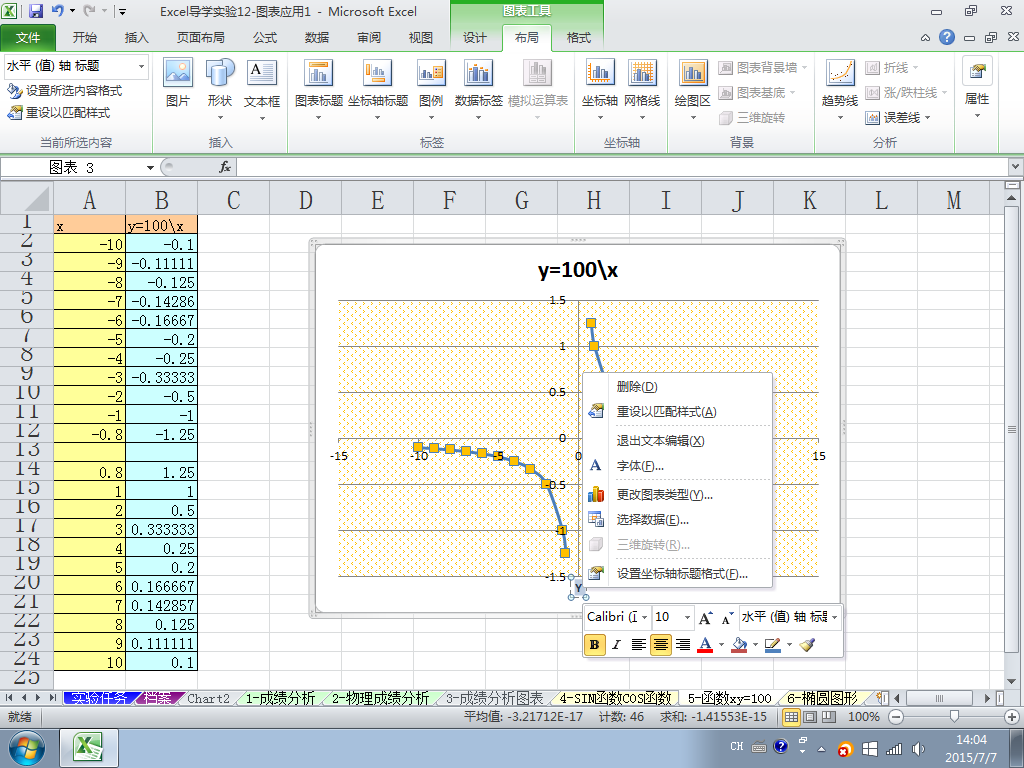Expand the 水平 (值) 轴 标题 selector in ribbon
The image size is (1024, 768).
[x=141, y=67]
